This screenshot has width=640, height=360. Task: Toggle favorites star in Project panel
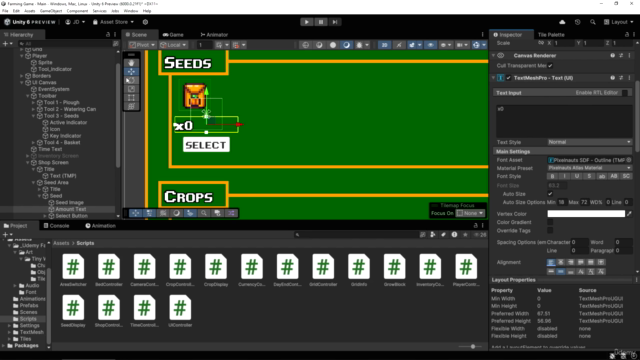(465, 235)
